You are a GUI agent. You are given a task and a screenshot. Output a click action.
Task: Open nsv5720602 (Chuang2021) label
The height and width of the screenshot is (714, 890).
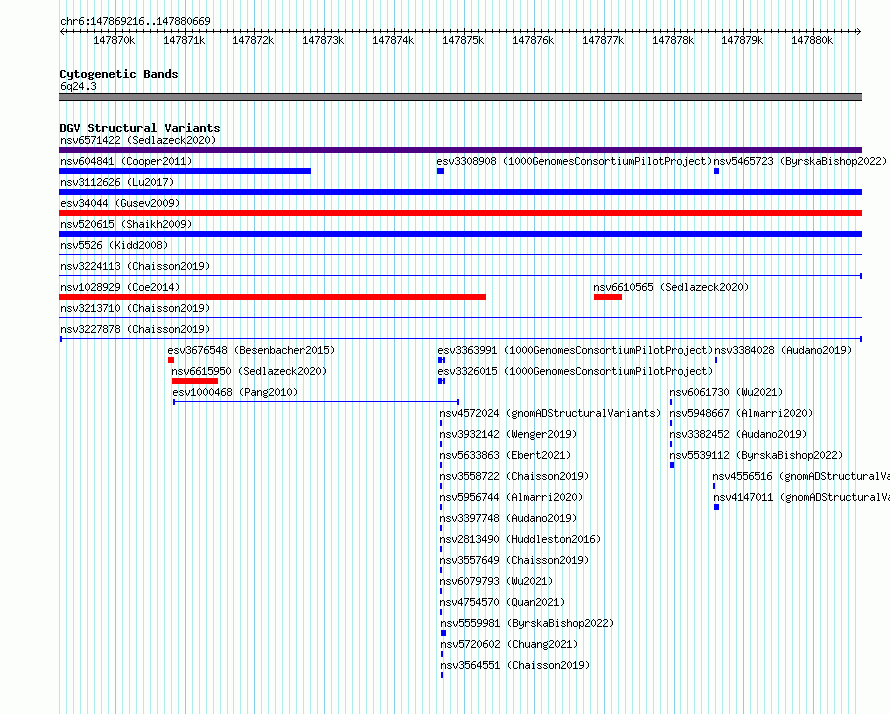[509, 644]
